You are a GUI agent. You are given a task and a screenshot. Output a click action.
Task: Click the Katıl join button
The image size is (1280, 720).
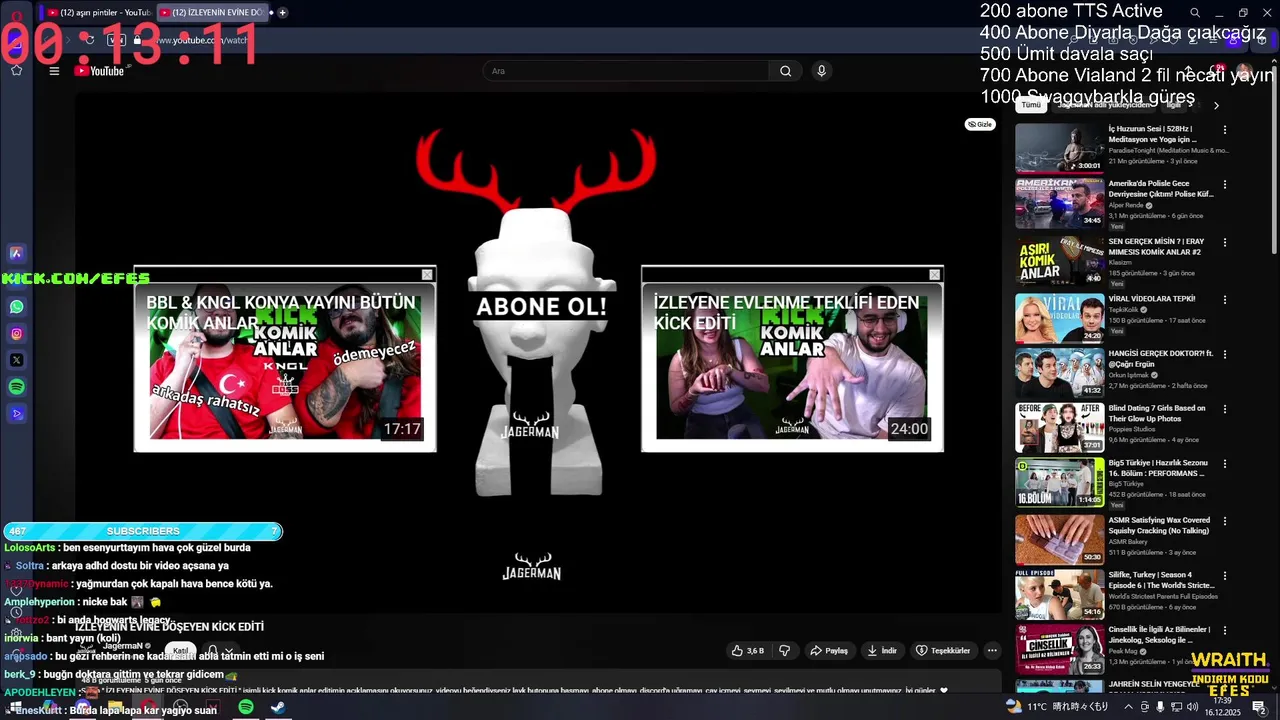pyautogui.click(x=180, y=650)
